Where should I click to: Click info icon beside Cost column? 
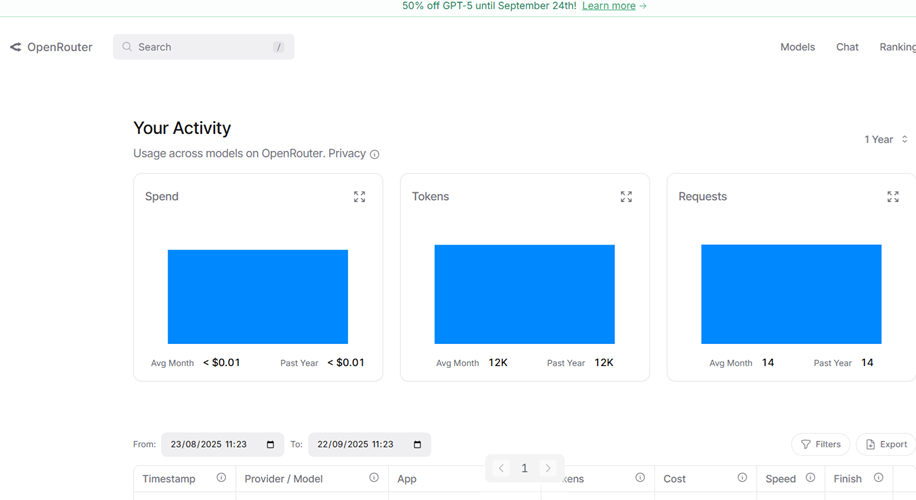tap(742, 478)
